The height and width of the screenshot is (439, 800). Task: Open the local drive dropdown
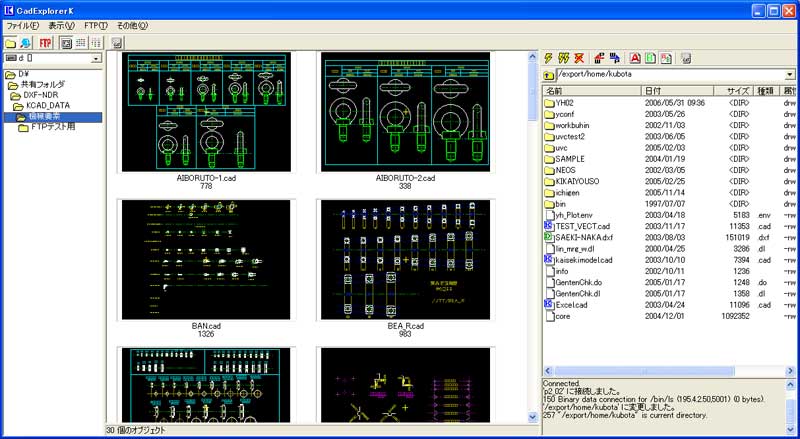[96, 59]
